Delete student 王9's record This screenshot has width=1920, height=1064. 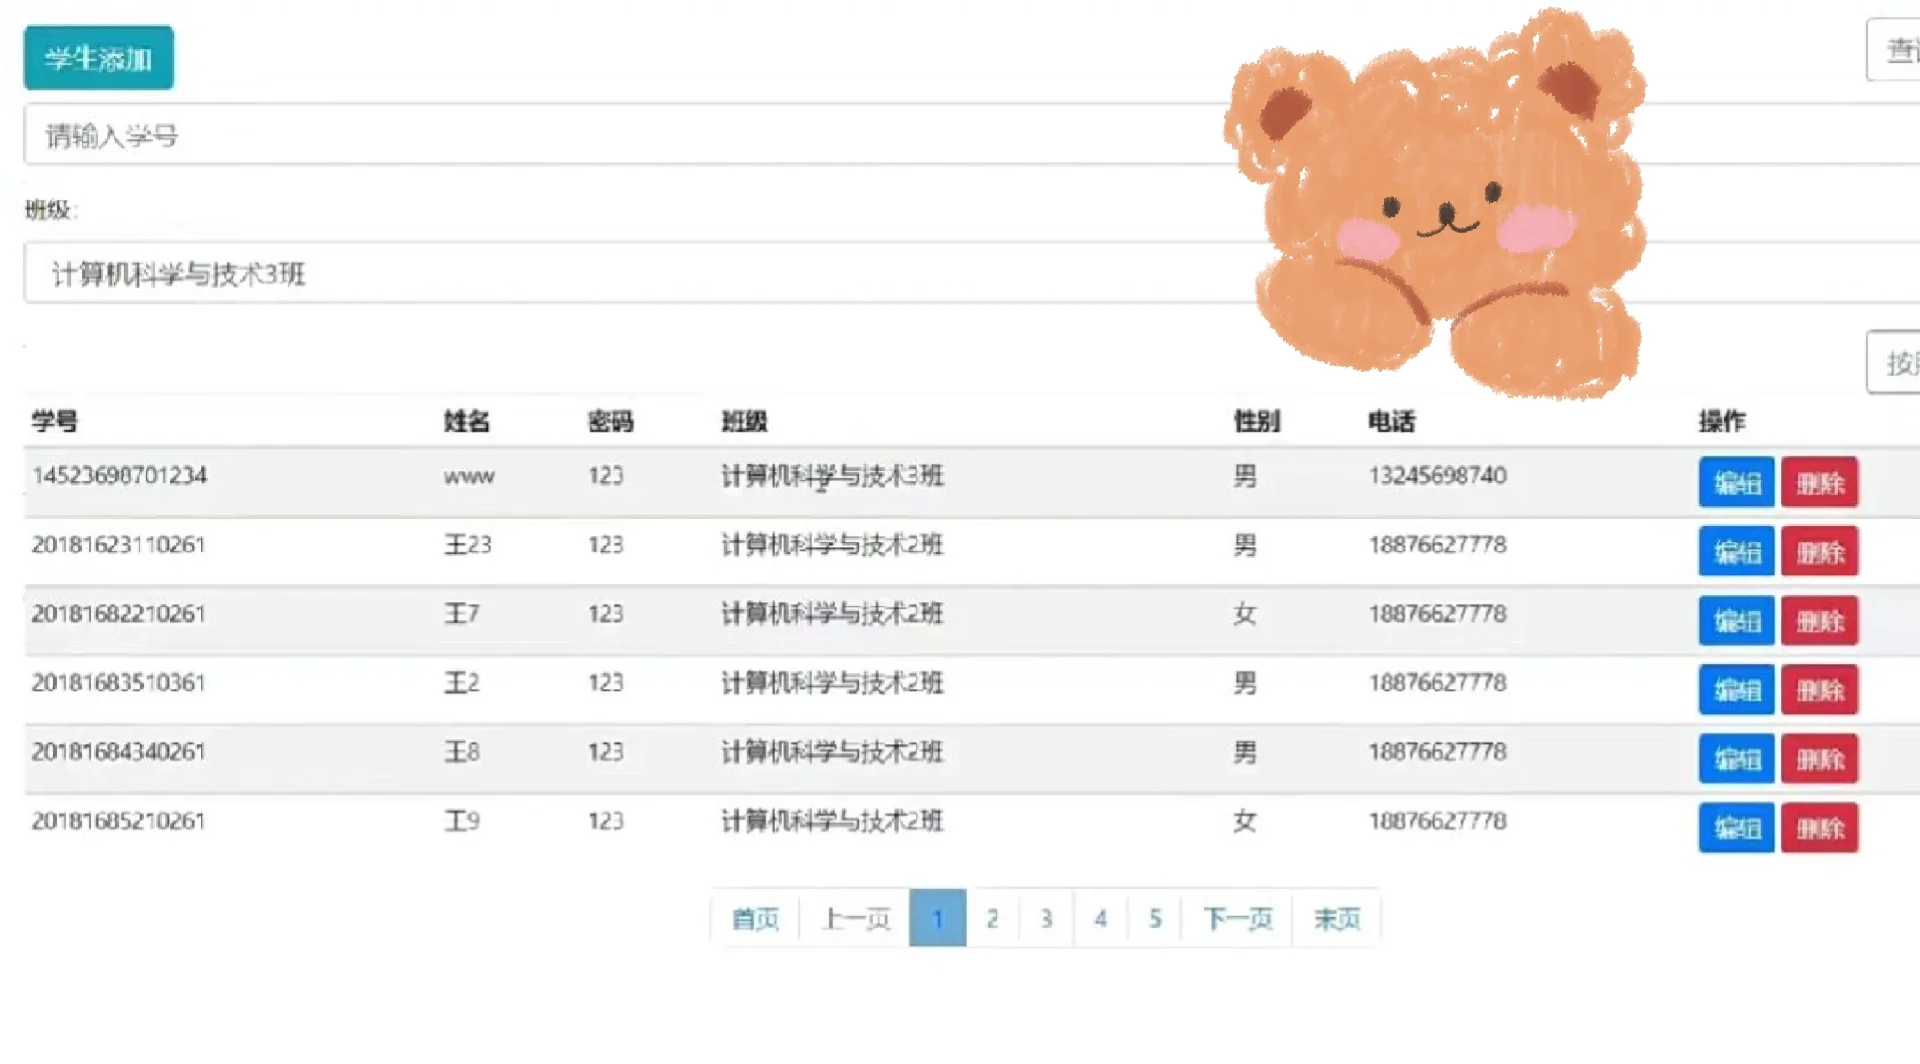click(x=1819, y=828)
